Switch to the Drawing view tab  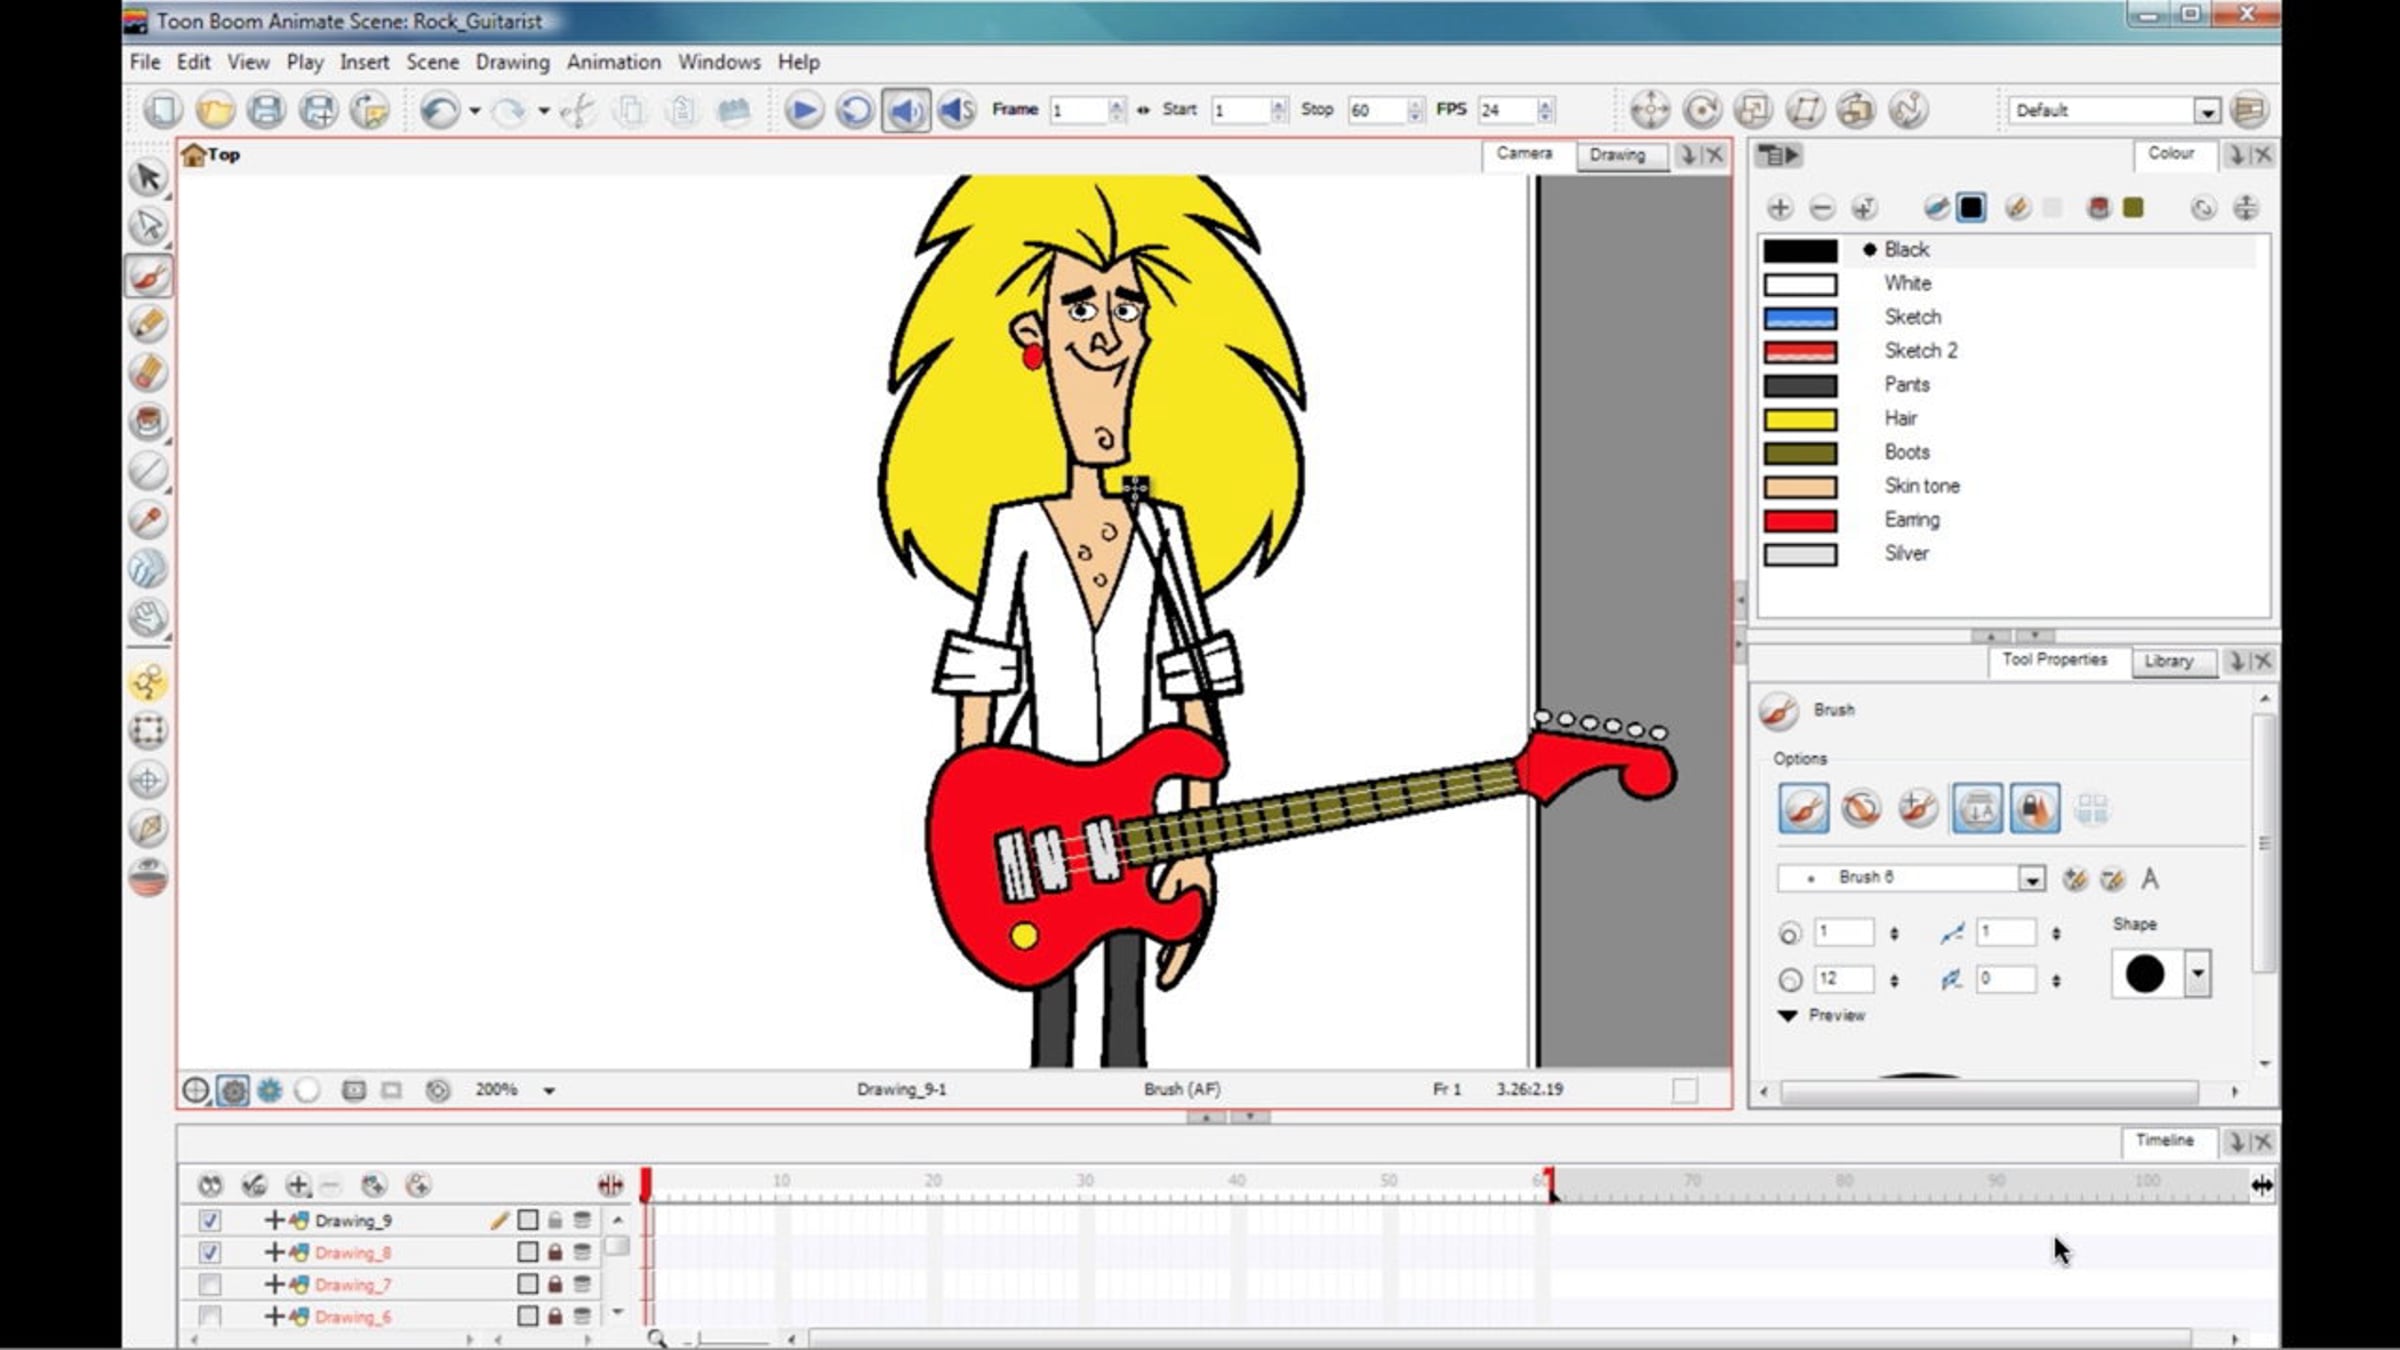1617,155
